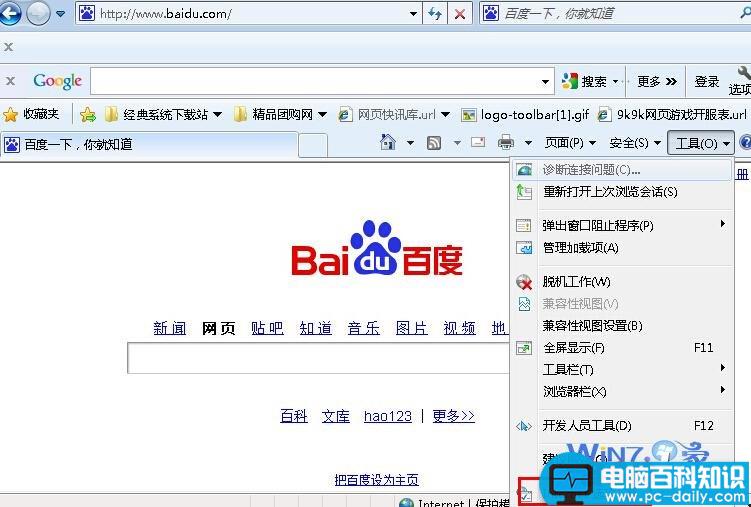Select 管理加载项(A) from the menu

(622, 248)
